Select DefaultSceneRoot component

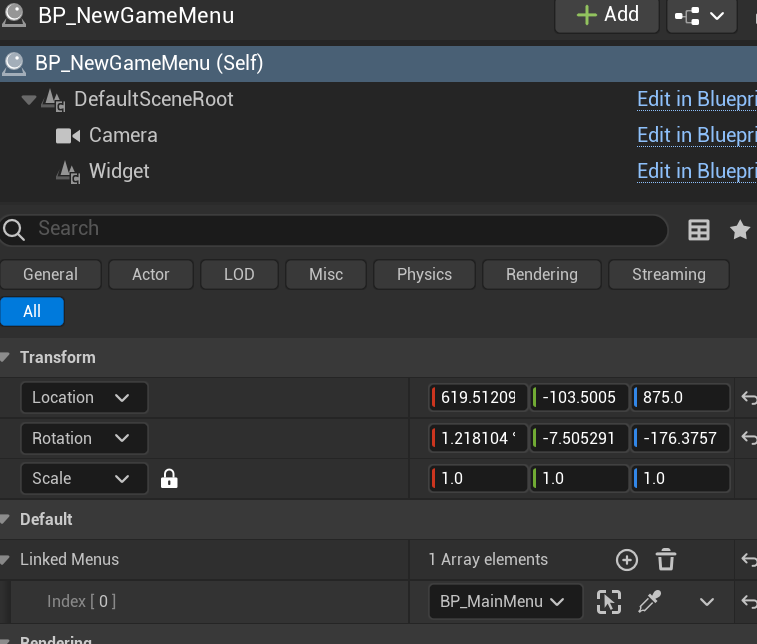pyautogui.click(x=154, y=99)
